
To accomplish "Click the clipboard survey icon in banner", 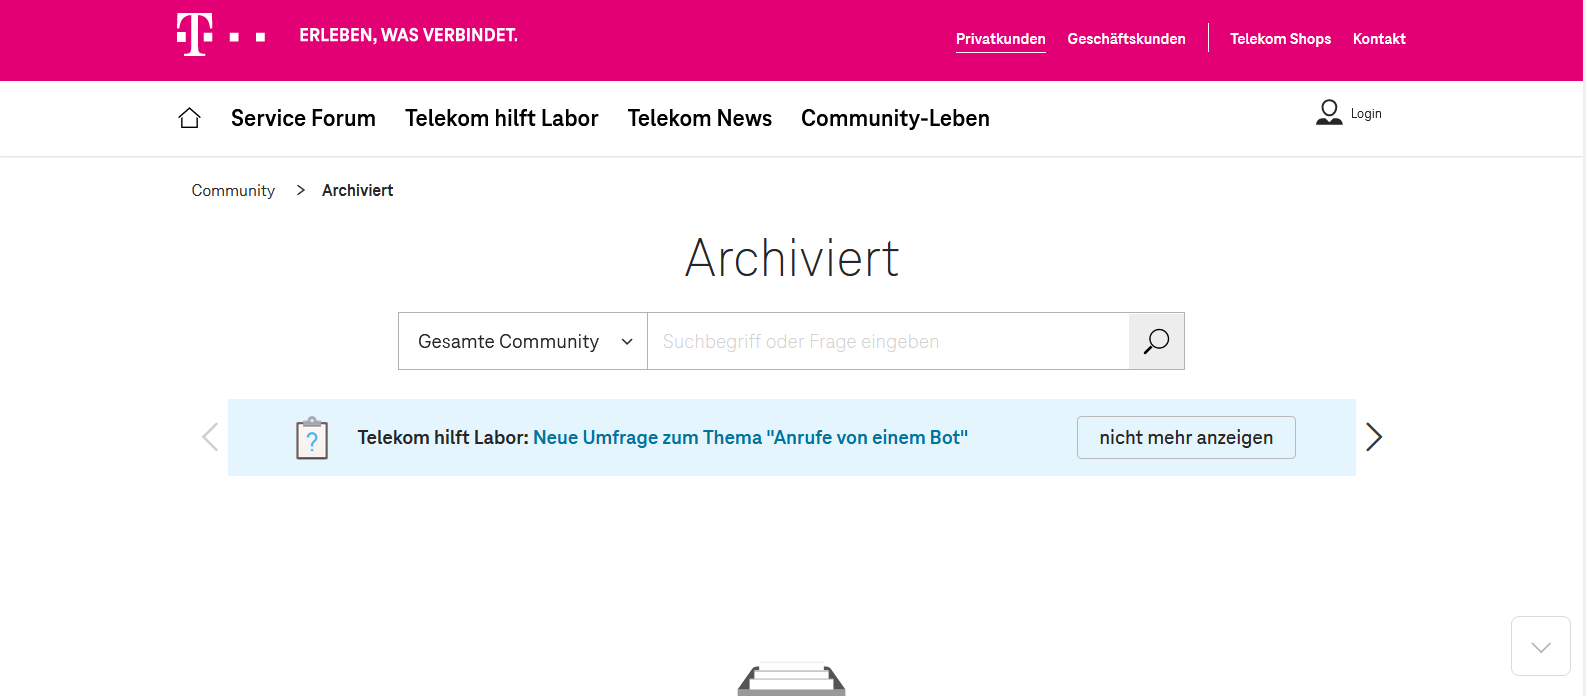I will pos(312,438).
